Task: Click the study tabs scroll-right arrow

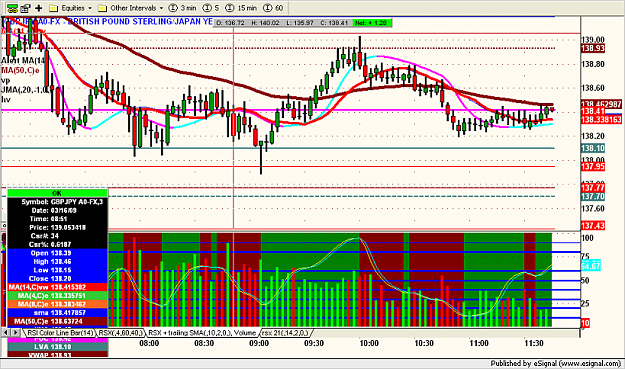Action: [15, 332]
